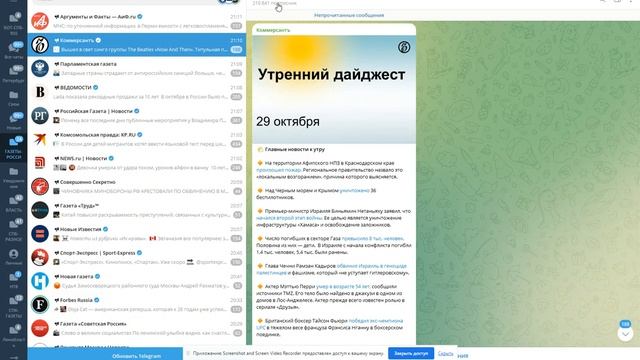The height and width of the screenshot is (360, 640).
Task: Open the «Forbes Russia» chat
Action: 137,304
